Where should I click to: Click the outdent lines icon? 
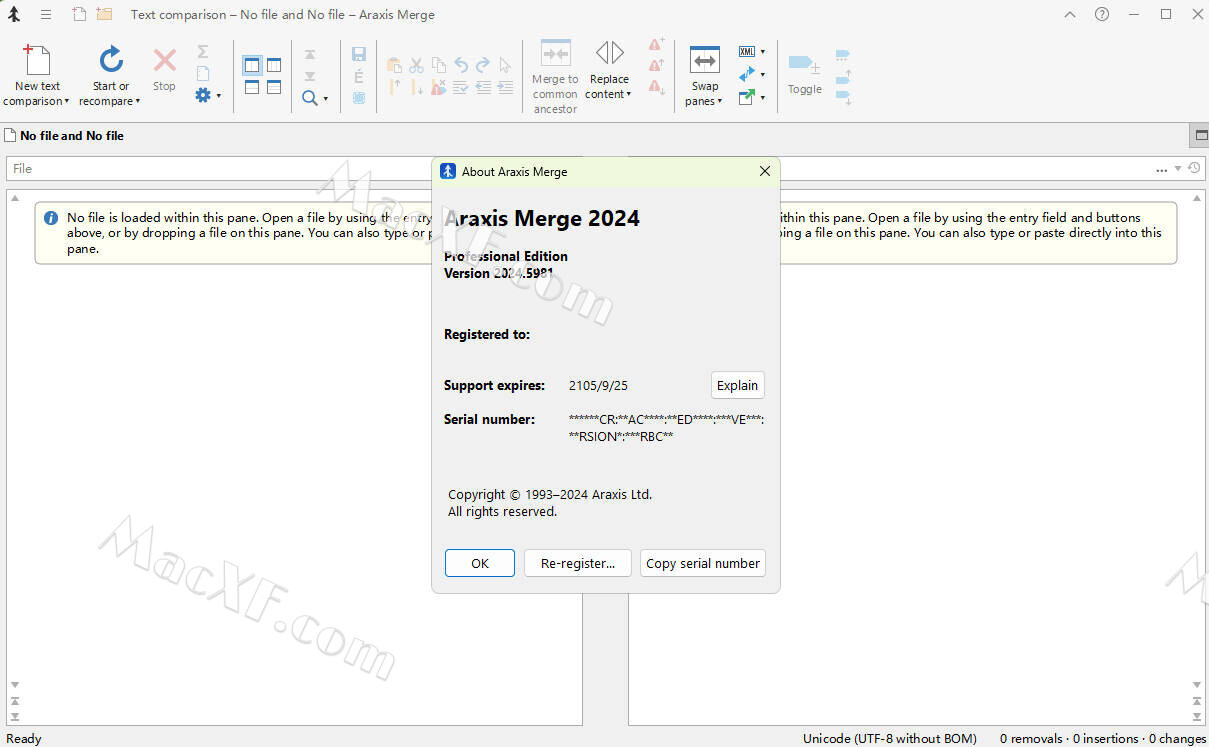tap(483, 87)
